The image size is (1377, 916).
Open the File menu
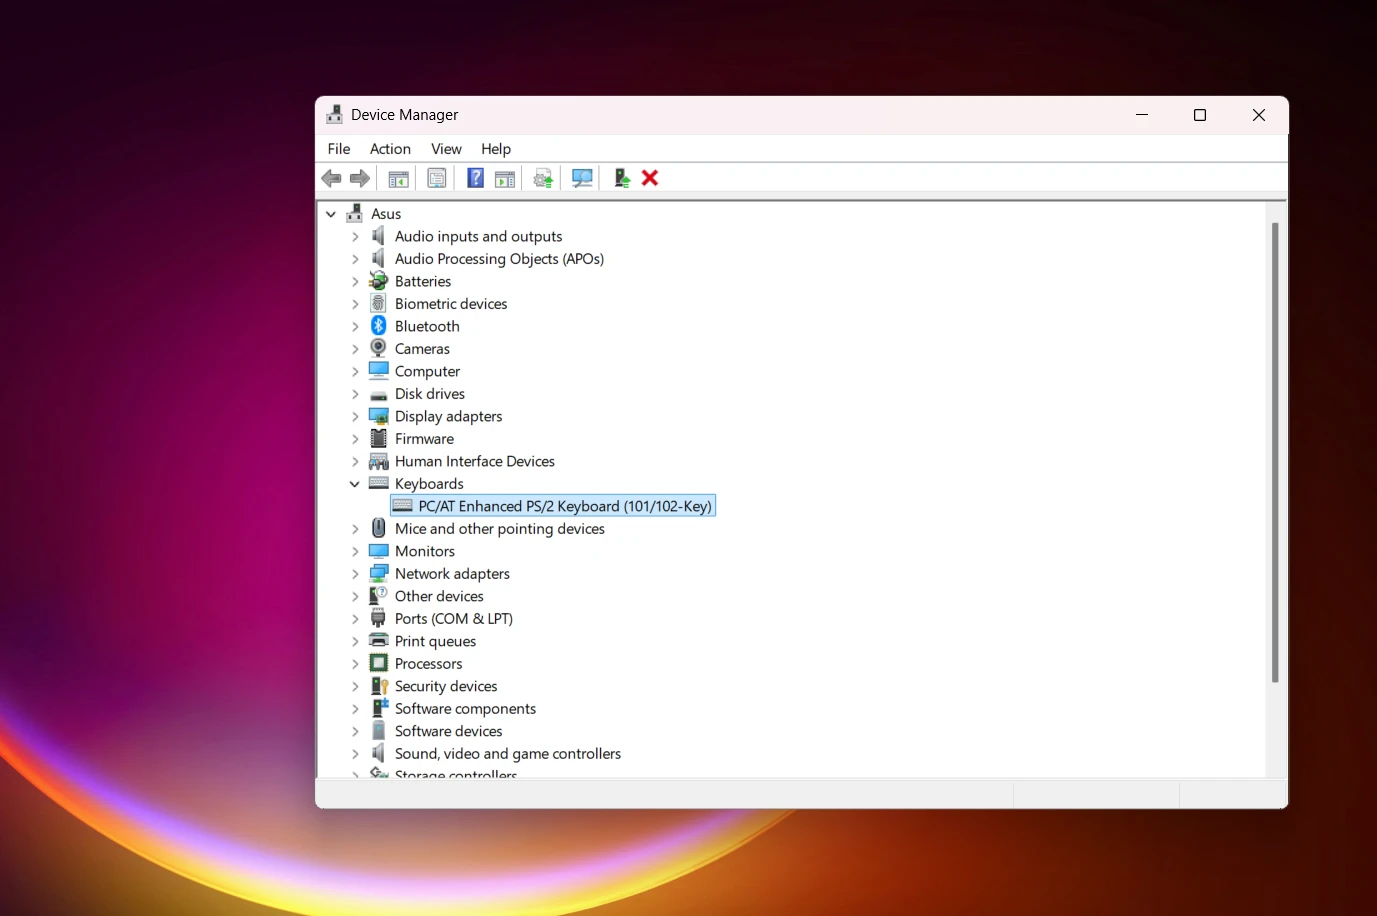[x=339, y=149]
